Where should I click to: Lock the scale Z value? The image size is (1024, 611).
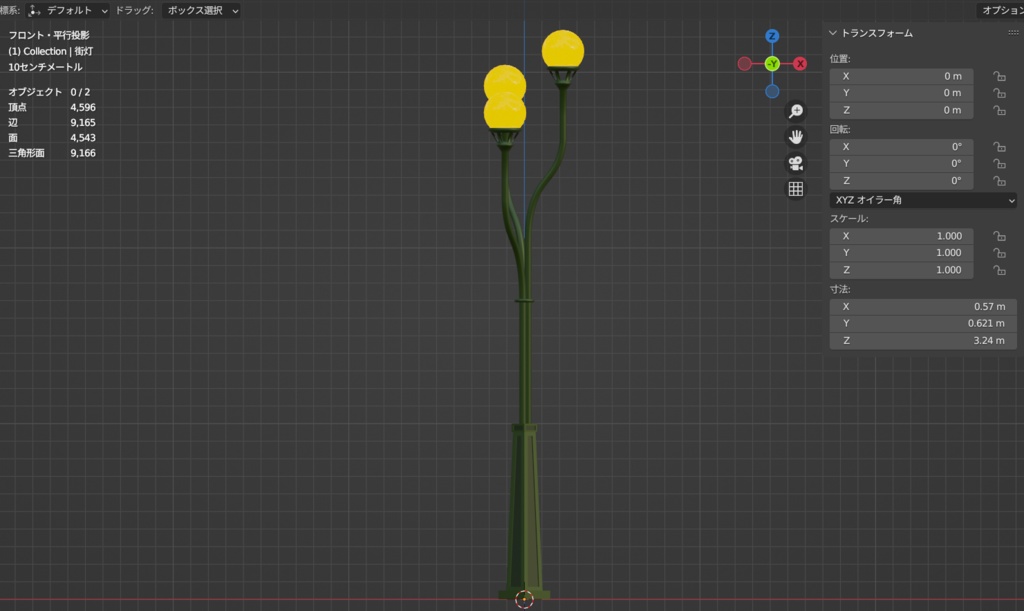click(999, 270)
